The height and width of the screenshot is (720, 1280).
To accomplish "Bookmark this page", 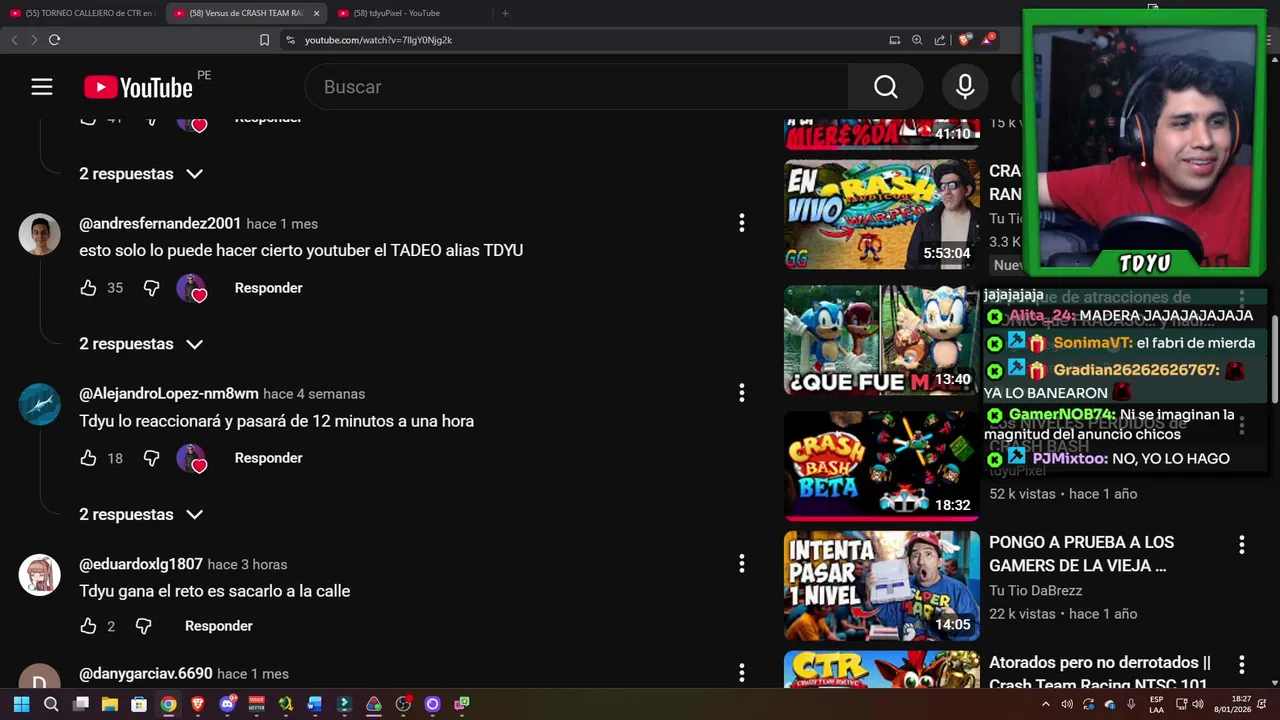I will 264,40.
